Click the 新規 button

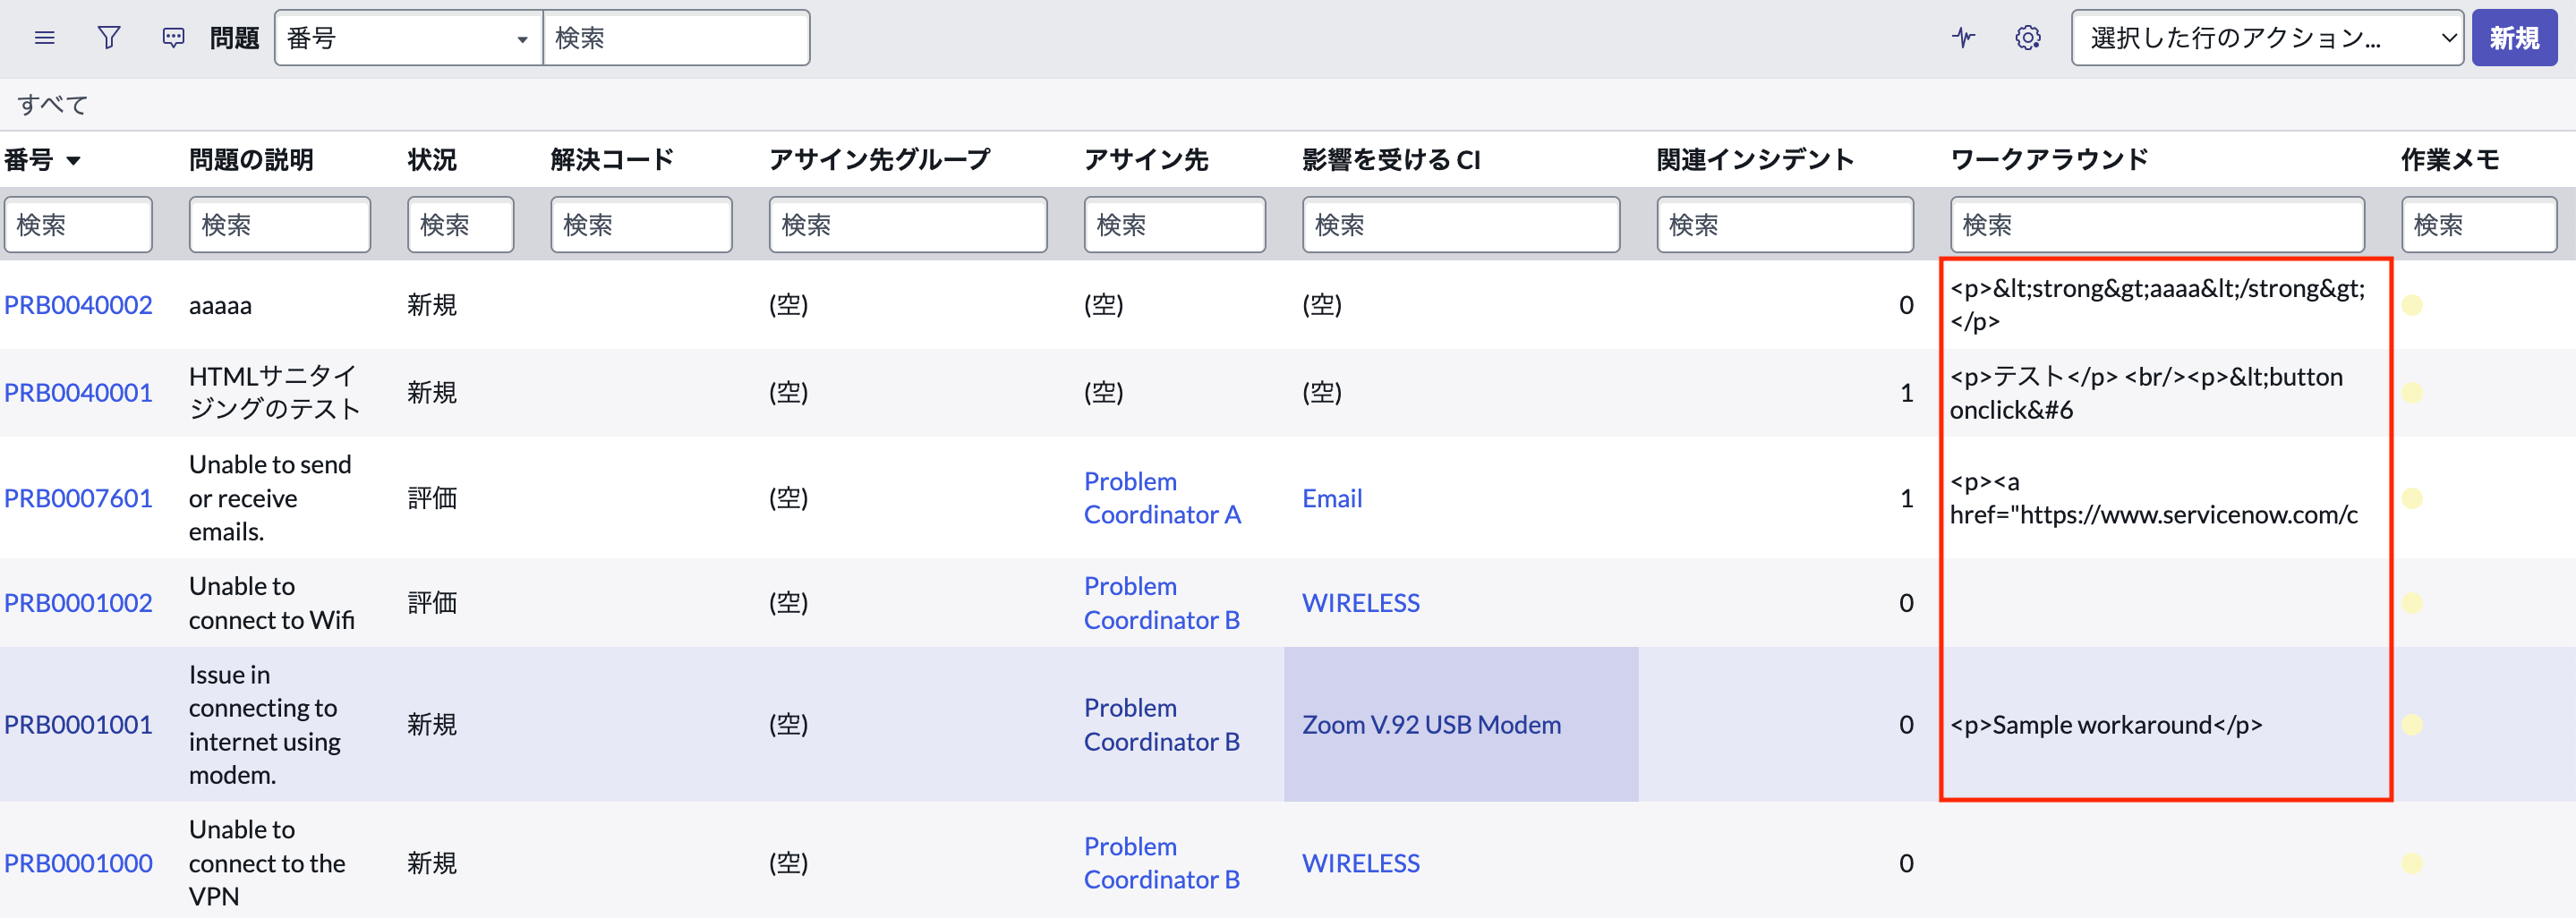(x=2515, y=37)
